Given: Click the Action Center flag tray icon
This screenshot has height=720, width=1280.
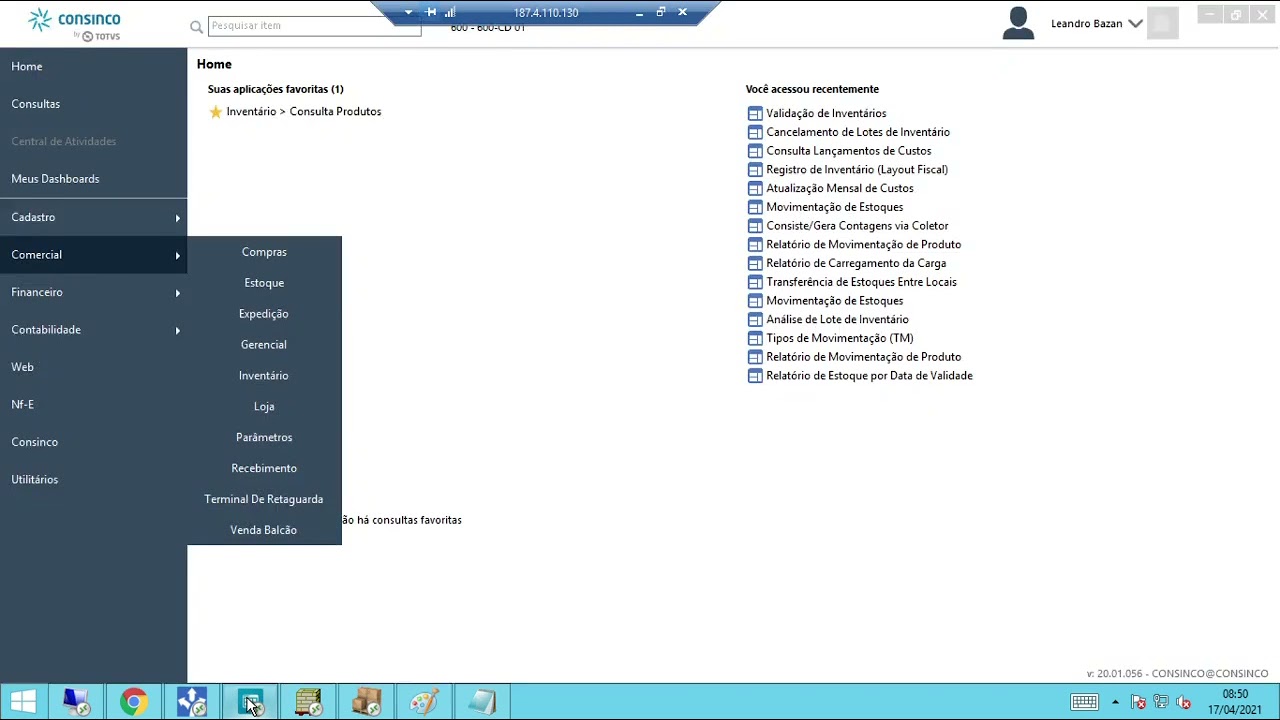Looking at the screenshot, I should click(1138, 702).
